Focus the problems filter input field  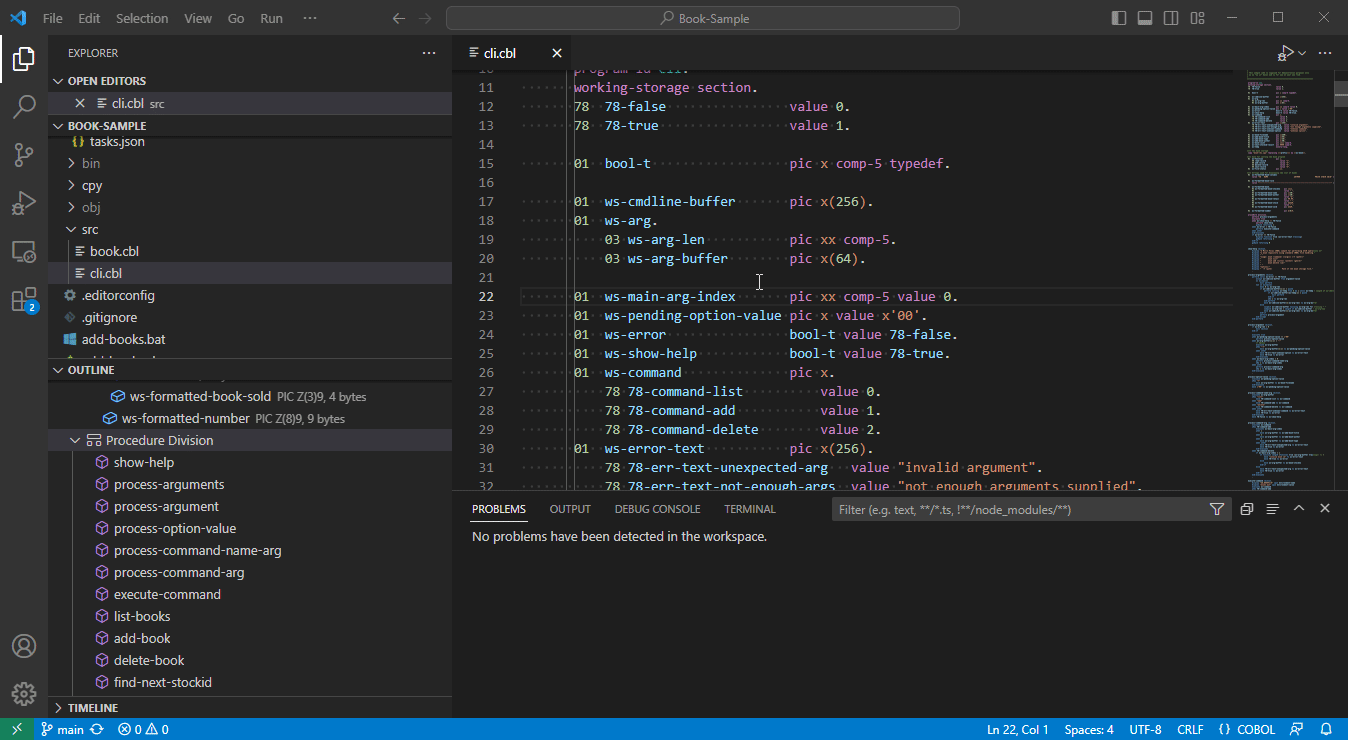(1020, 509)
